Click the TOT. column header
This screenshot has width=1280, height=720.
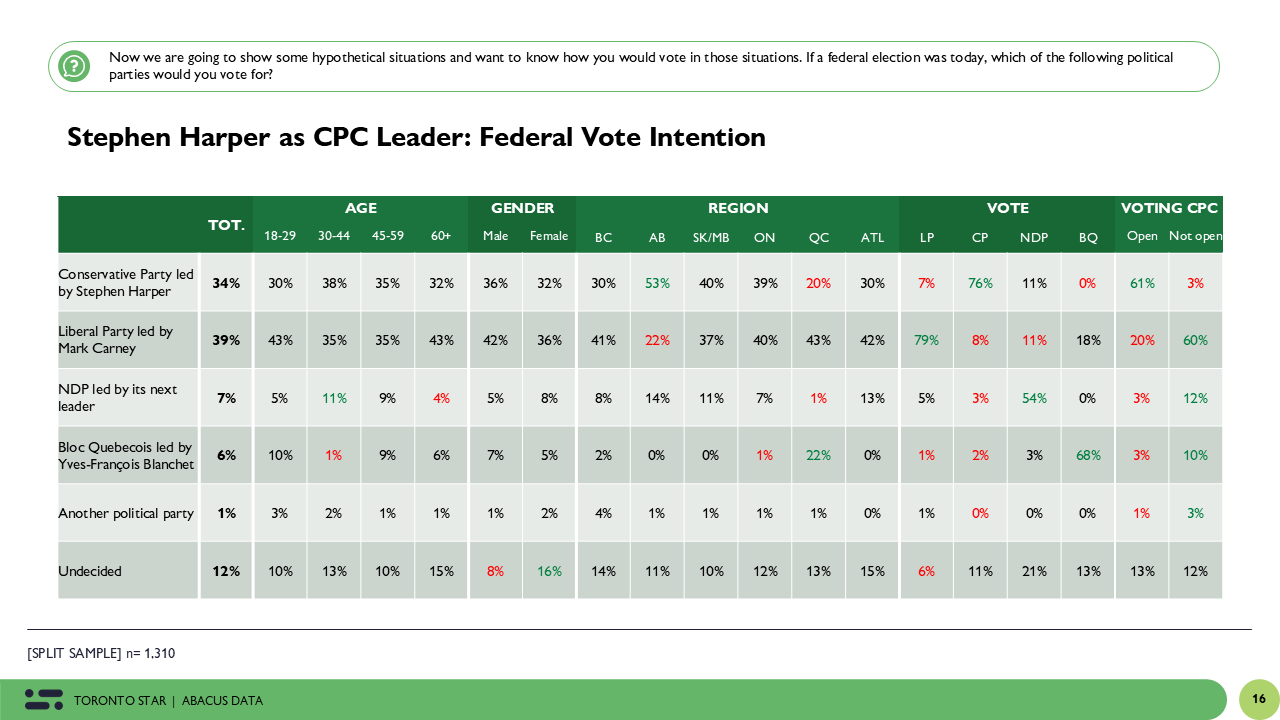(x=226, y=225)
